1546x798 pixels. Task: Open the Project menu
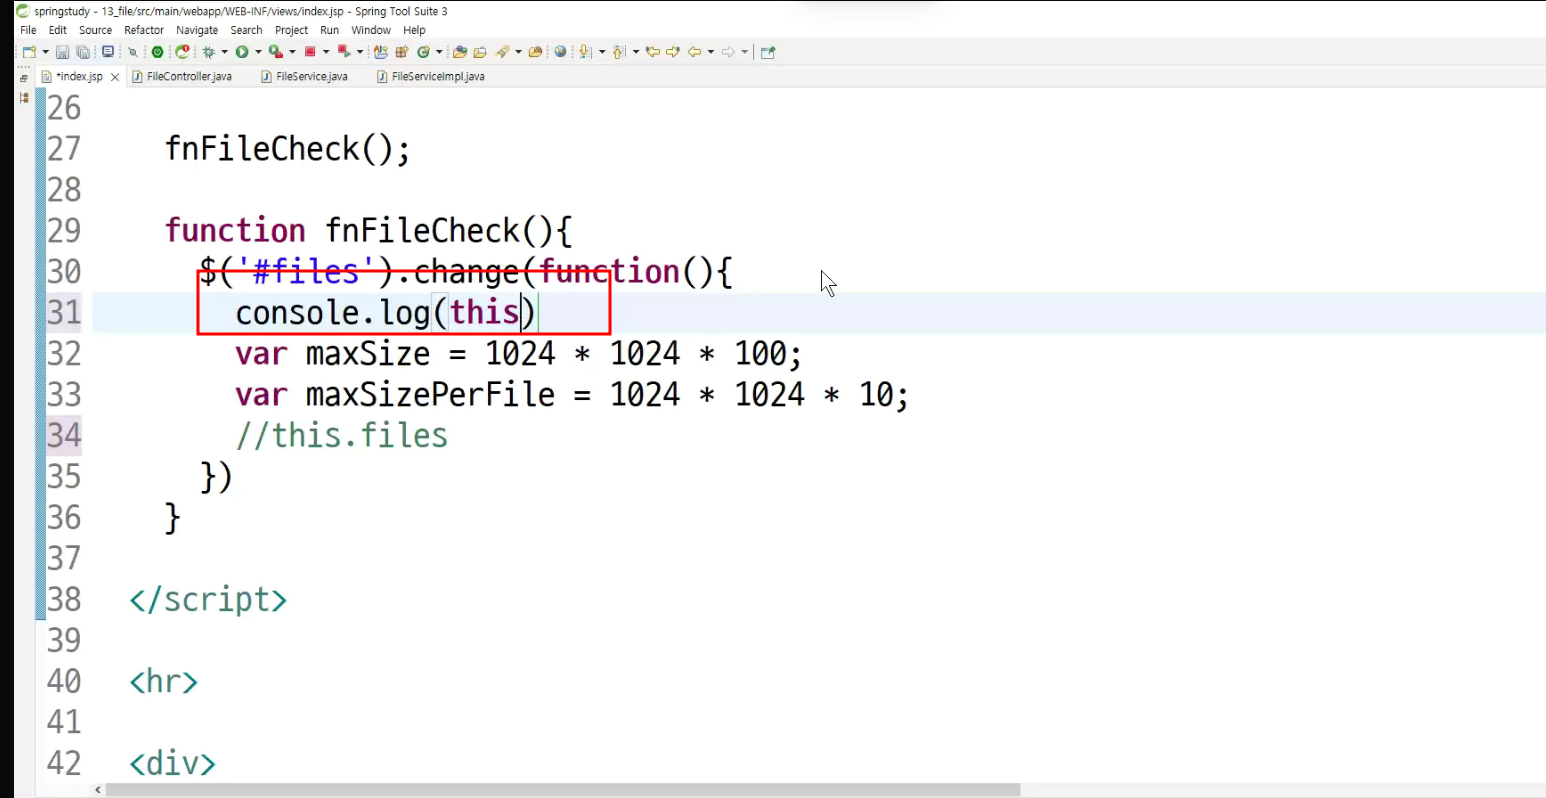click(x=292, y=30)
